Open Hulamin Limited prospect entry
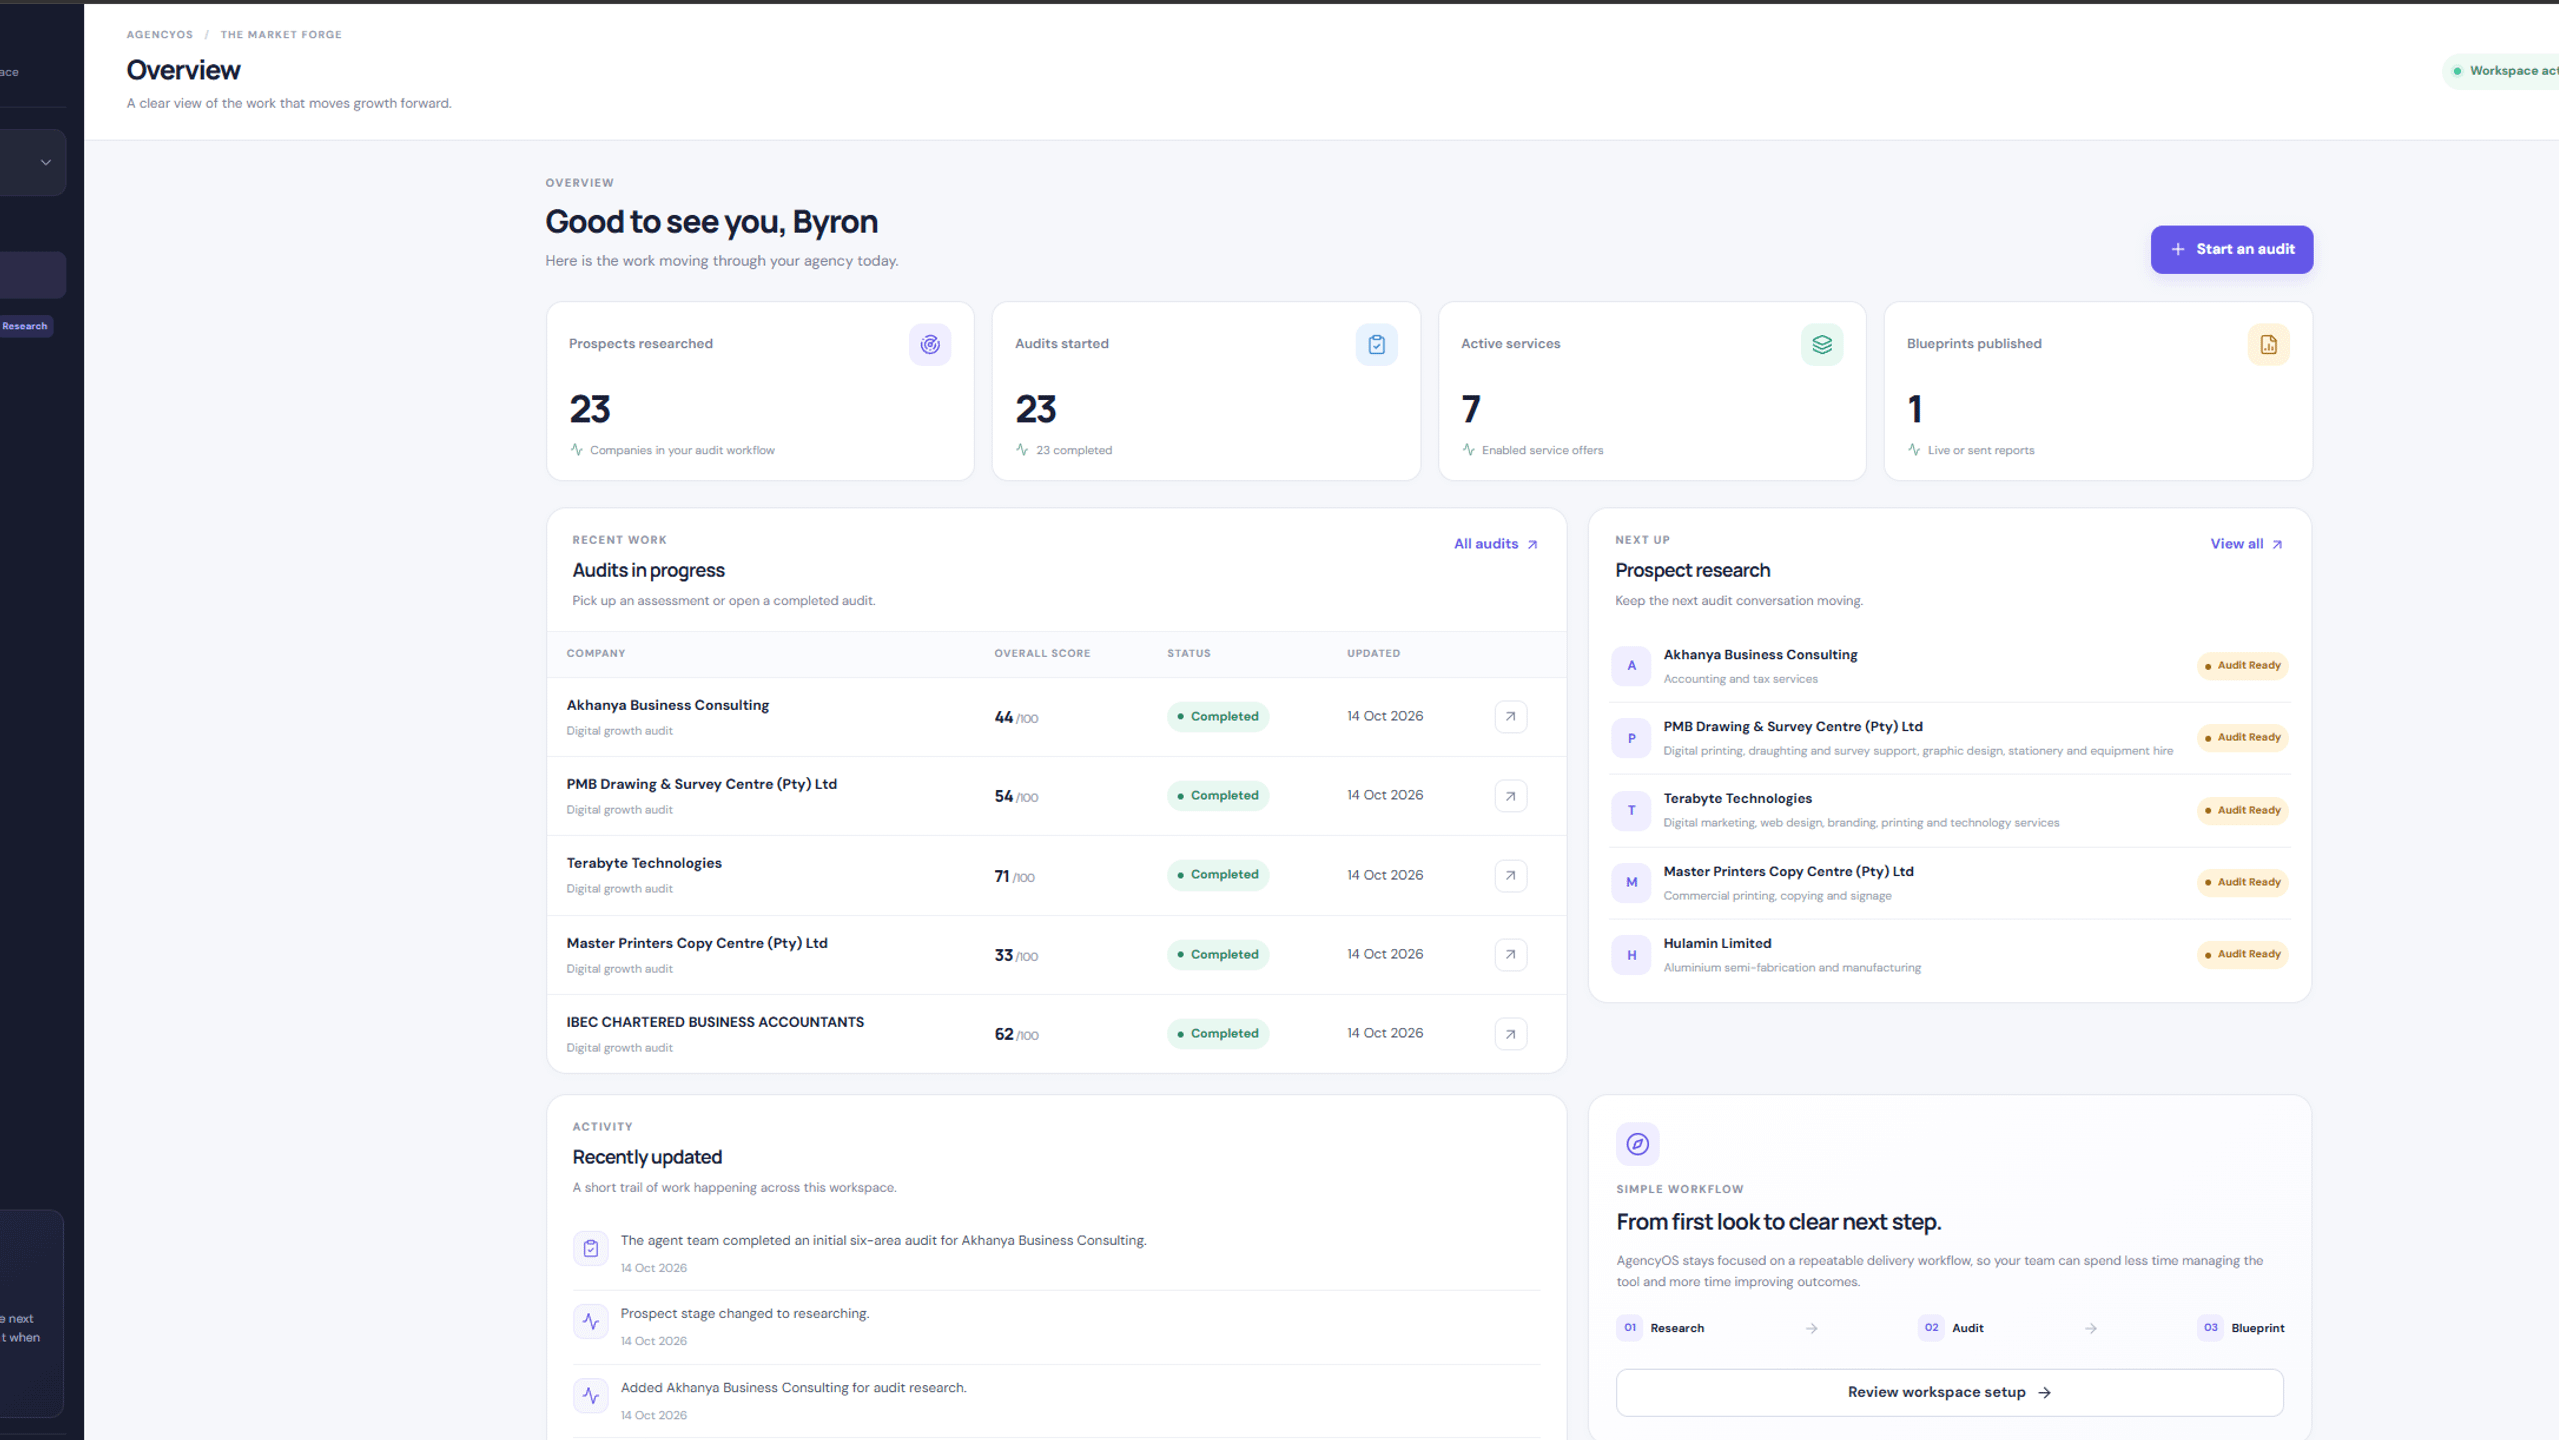This screenshot has width=2559, height=1440. [x=1948, y=954]
